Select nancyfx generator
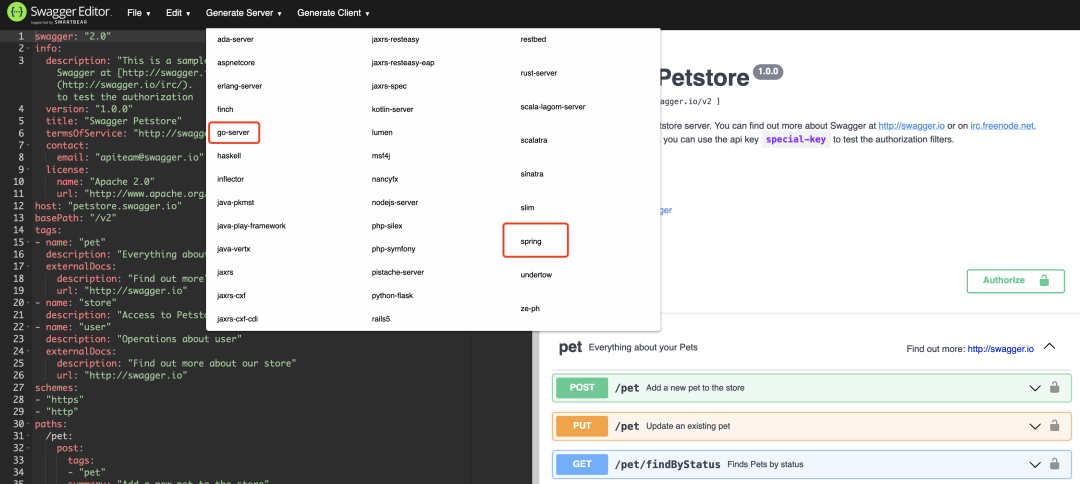1080x484 pixels. tap(384, 179)
